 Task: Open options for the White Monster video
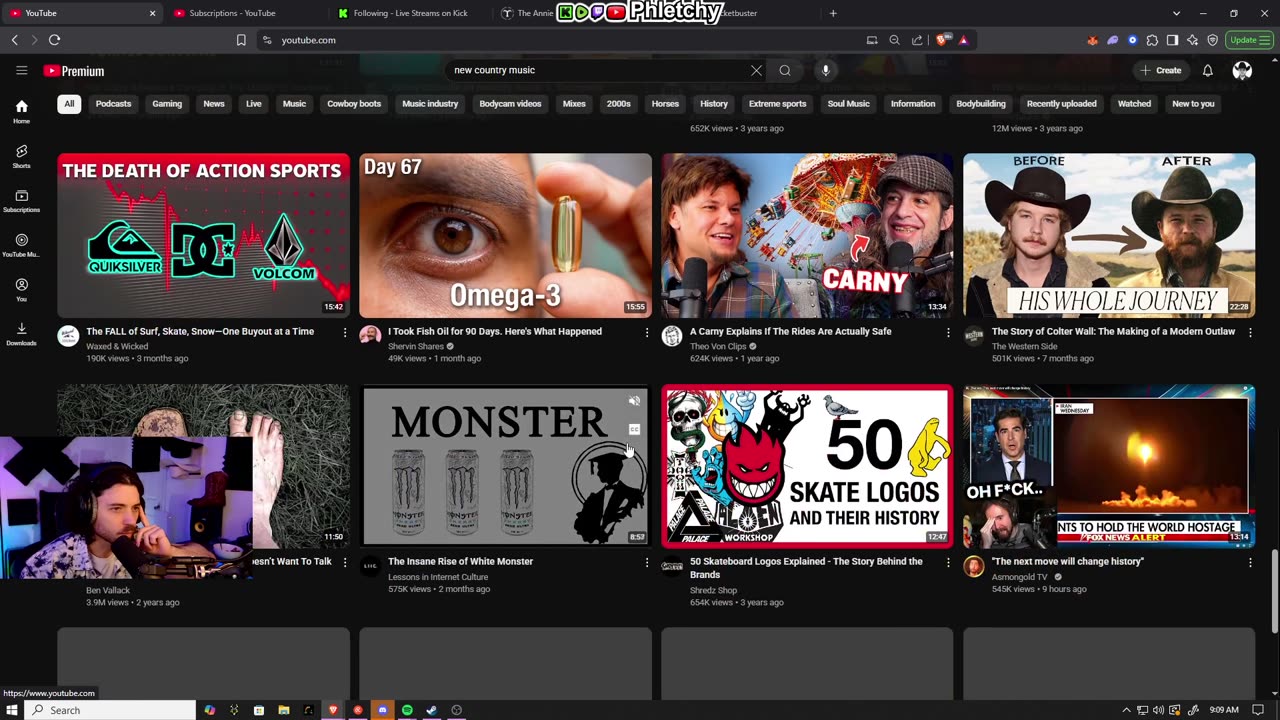(647, 562)
